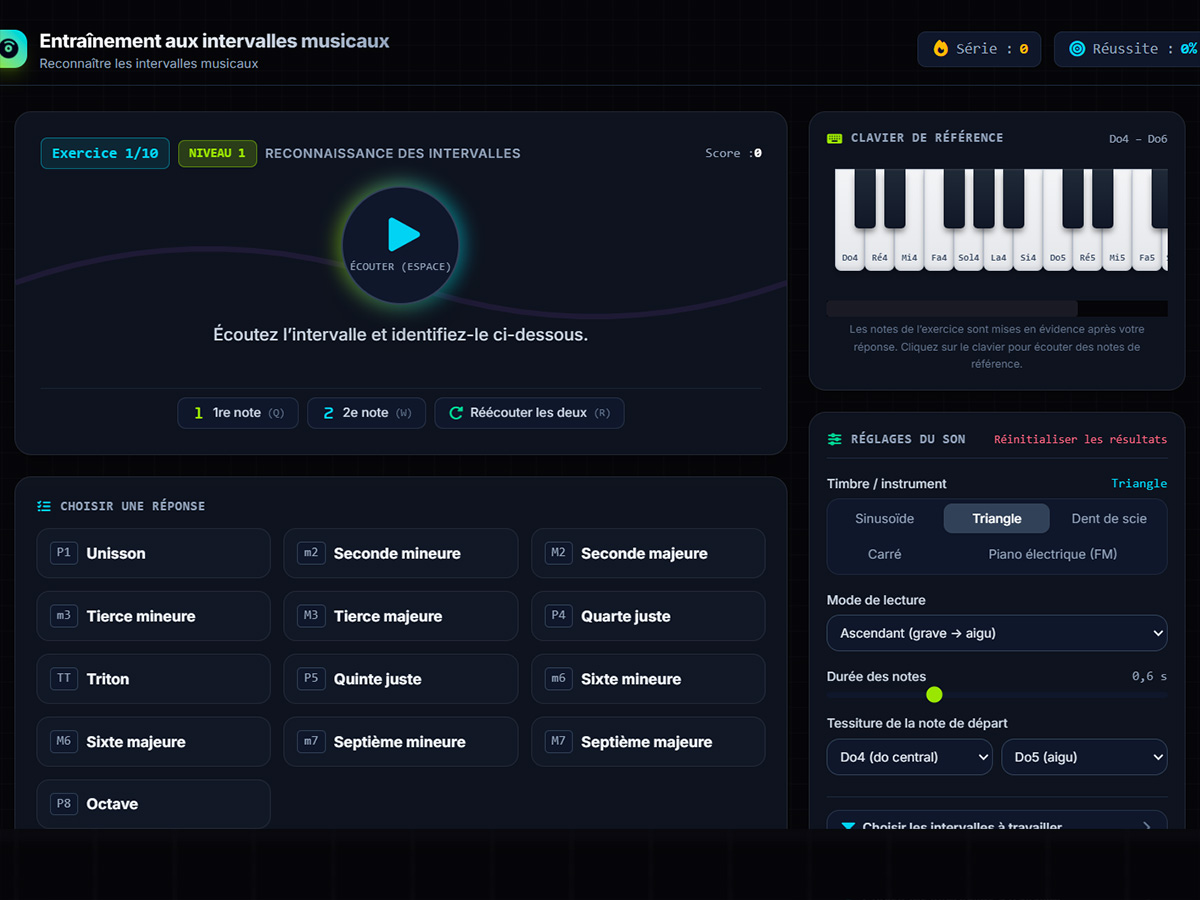The image size is (1200, 900).
Task: Select Piano électrique (FM) timbre
Action: click(1053, 554)
